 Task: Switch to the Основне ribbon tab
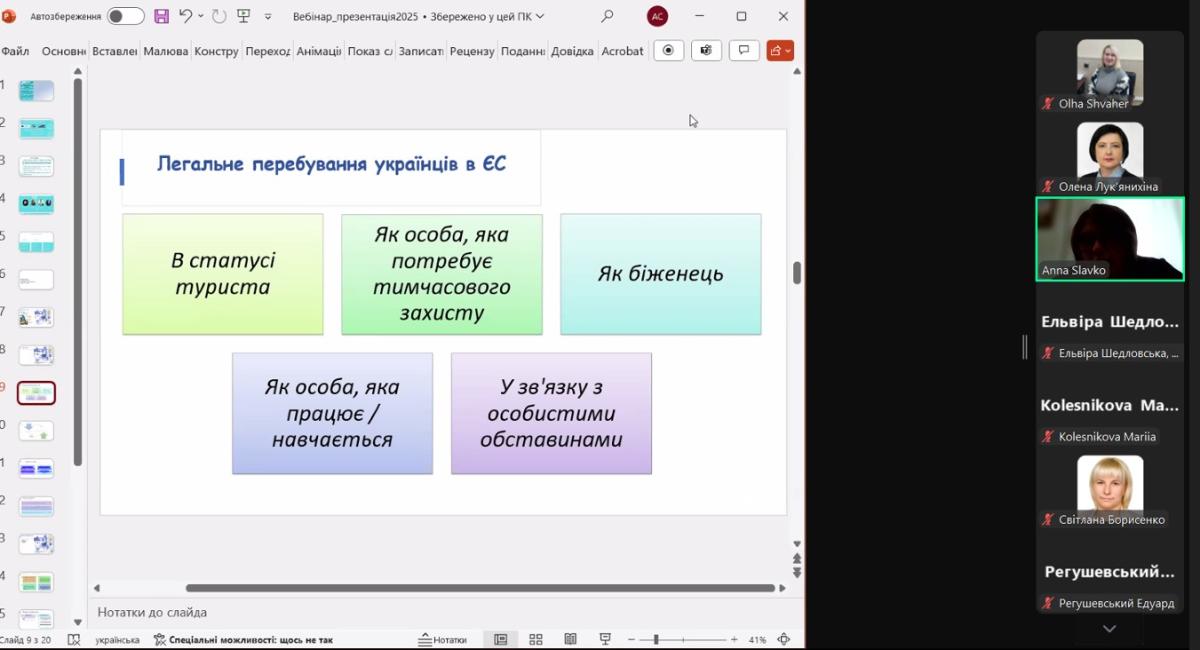click(x=64, y=51)
